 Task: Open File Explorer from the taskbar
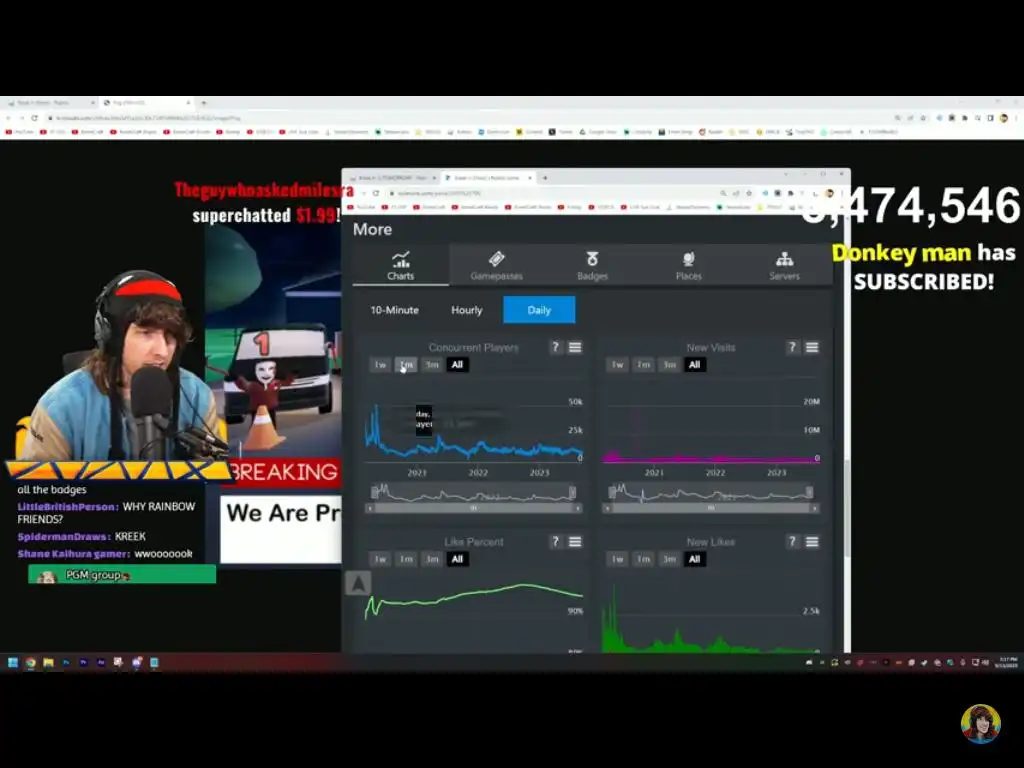(x=48, y=662)
